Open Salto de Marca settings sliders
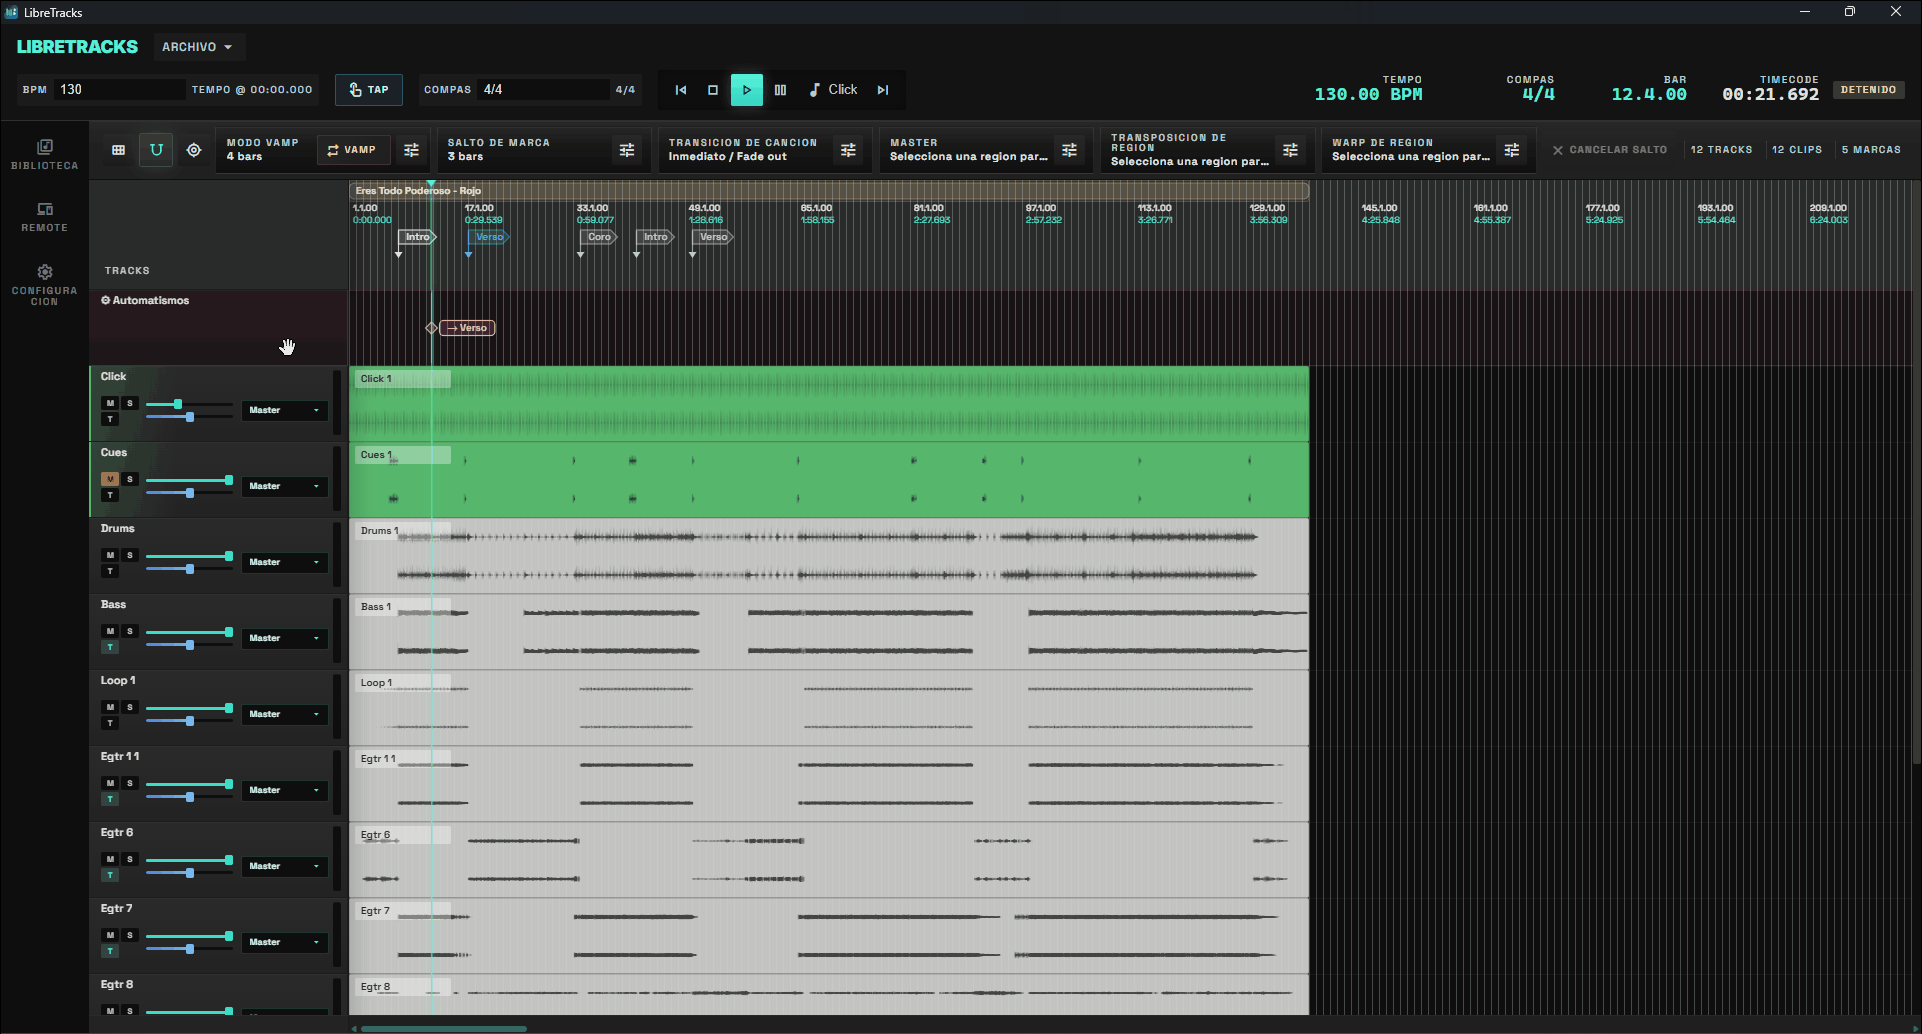This screenshot has width=1922, height=1034. point(627,150)
